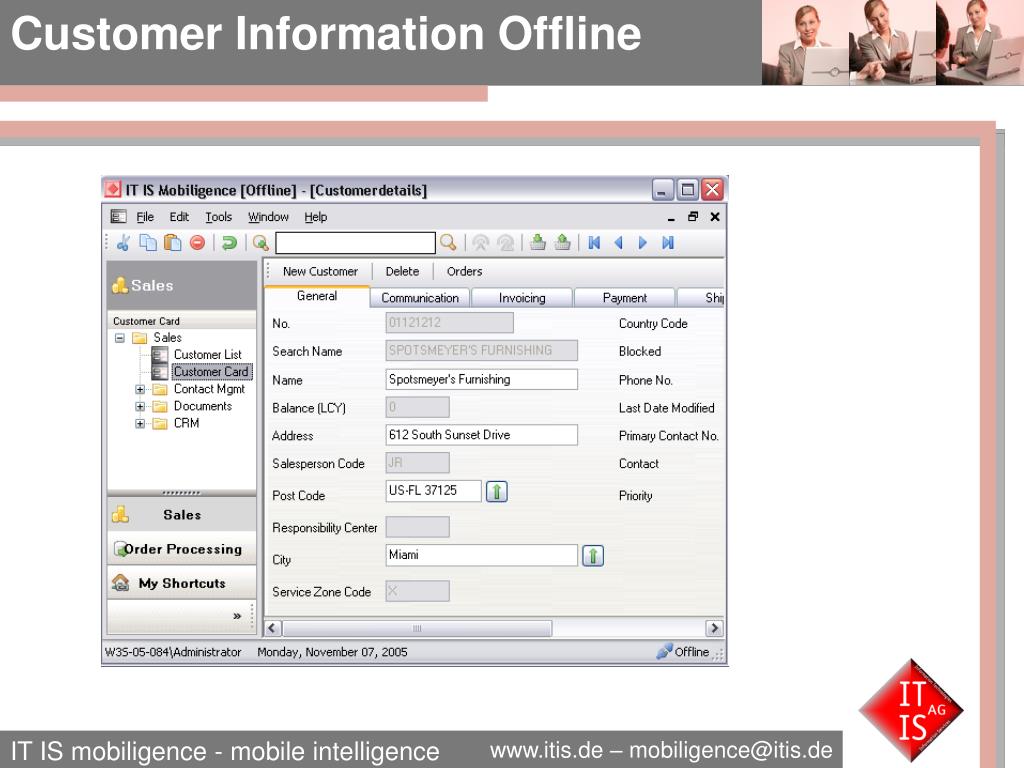This screenshot has height=768, width=1024.
Task: Click into the Address input field
Action: tap(481, 435)
